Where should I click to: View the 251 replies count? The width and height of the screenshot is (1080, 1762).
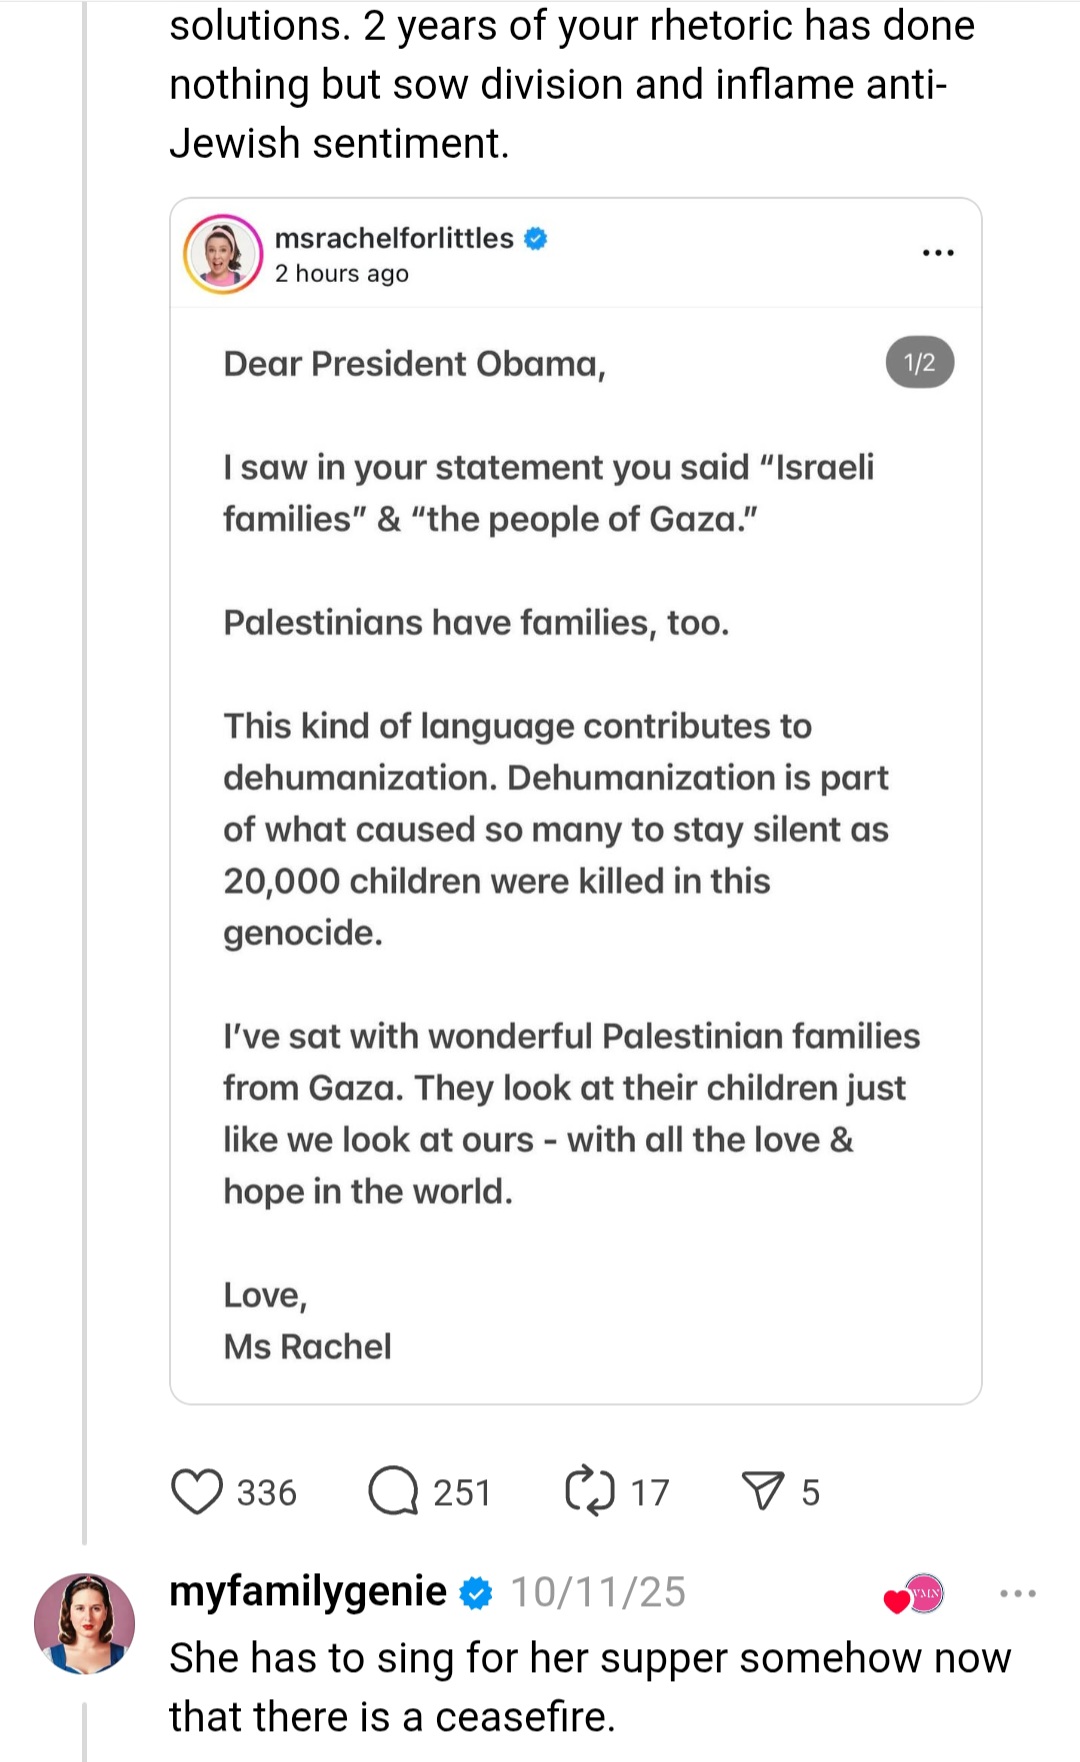click(462, 1492)
